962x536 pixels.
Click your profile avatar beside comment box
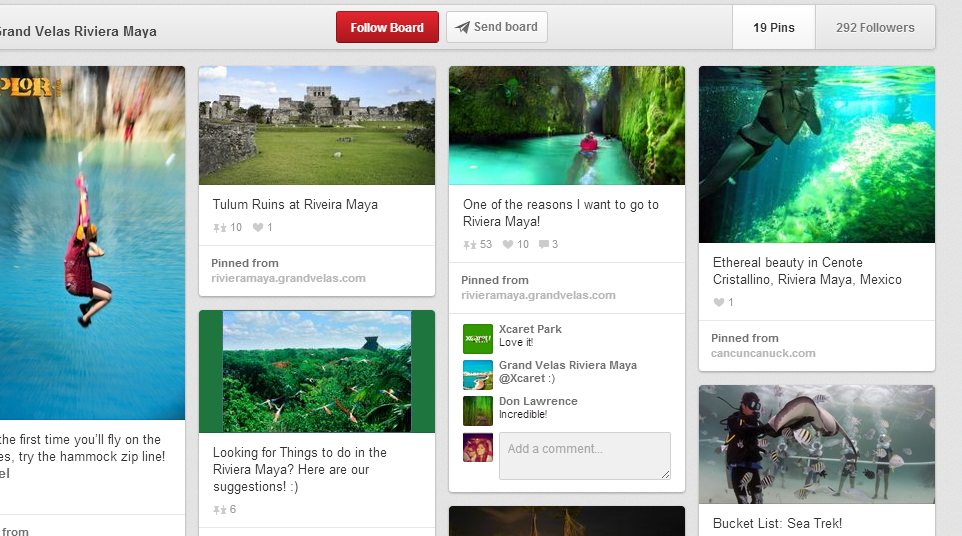click(x=478, y=448)
